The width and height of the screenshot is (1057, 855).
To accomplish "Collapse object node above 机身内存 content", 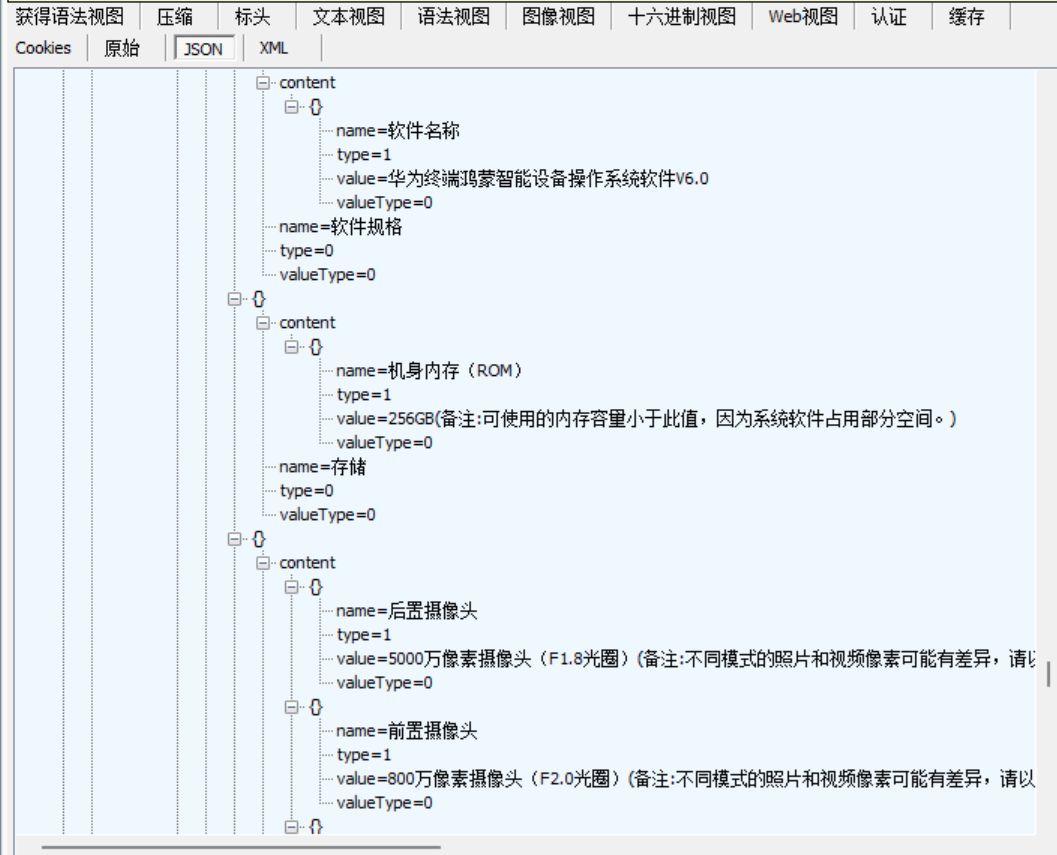I will (x=235, y=299).
